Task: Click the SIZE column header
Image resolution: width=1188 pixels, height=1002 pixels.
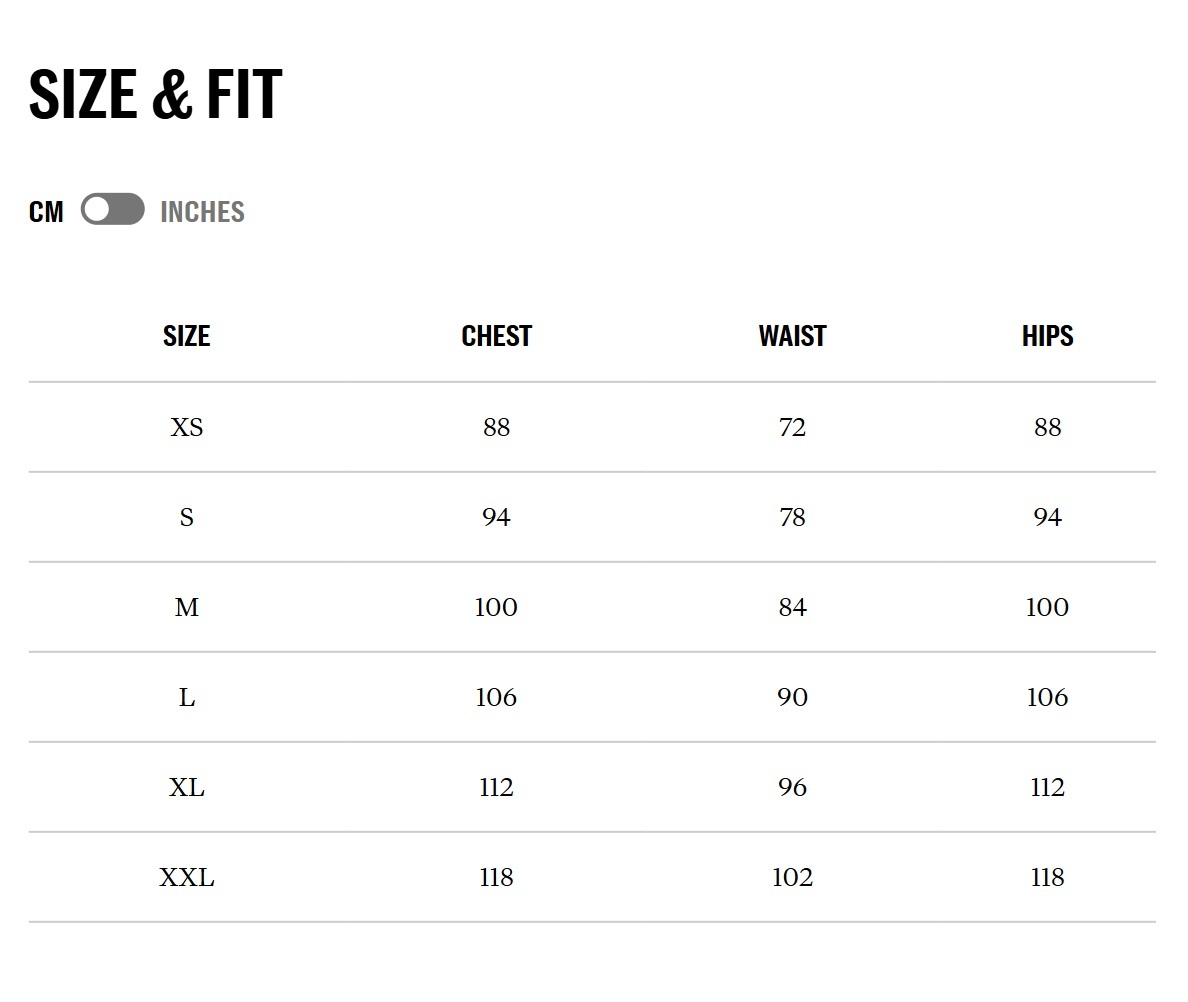Action: click(x=187, y=336)
